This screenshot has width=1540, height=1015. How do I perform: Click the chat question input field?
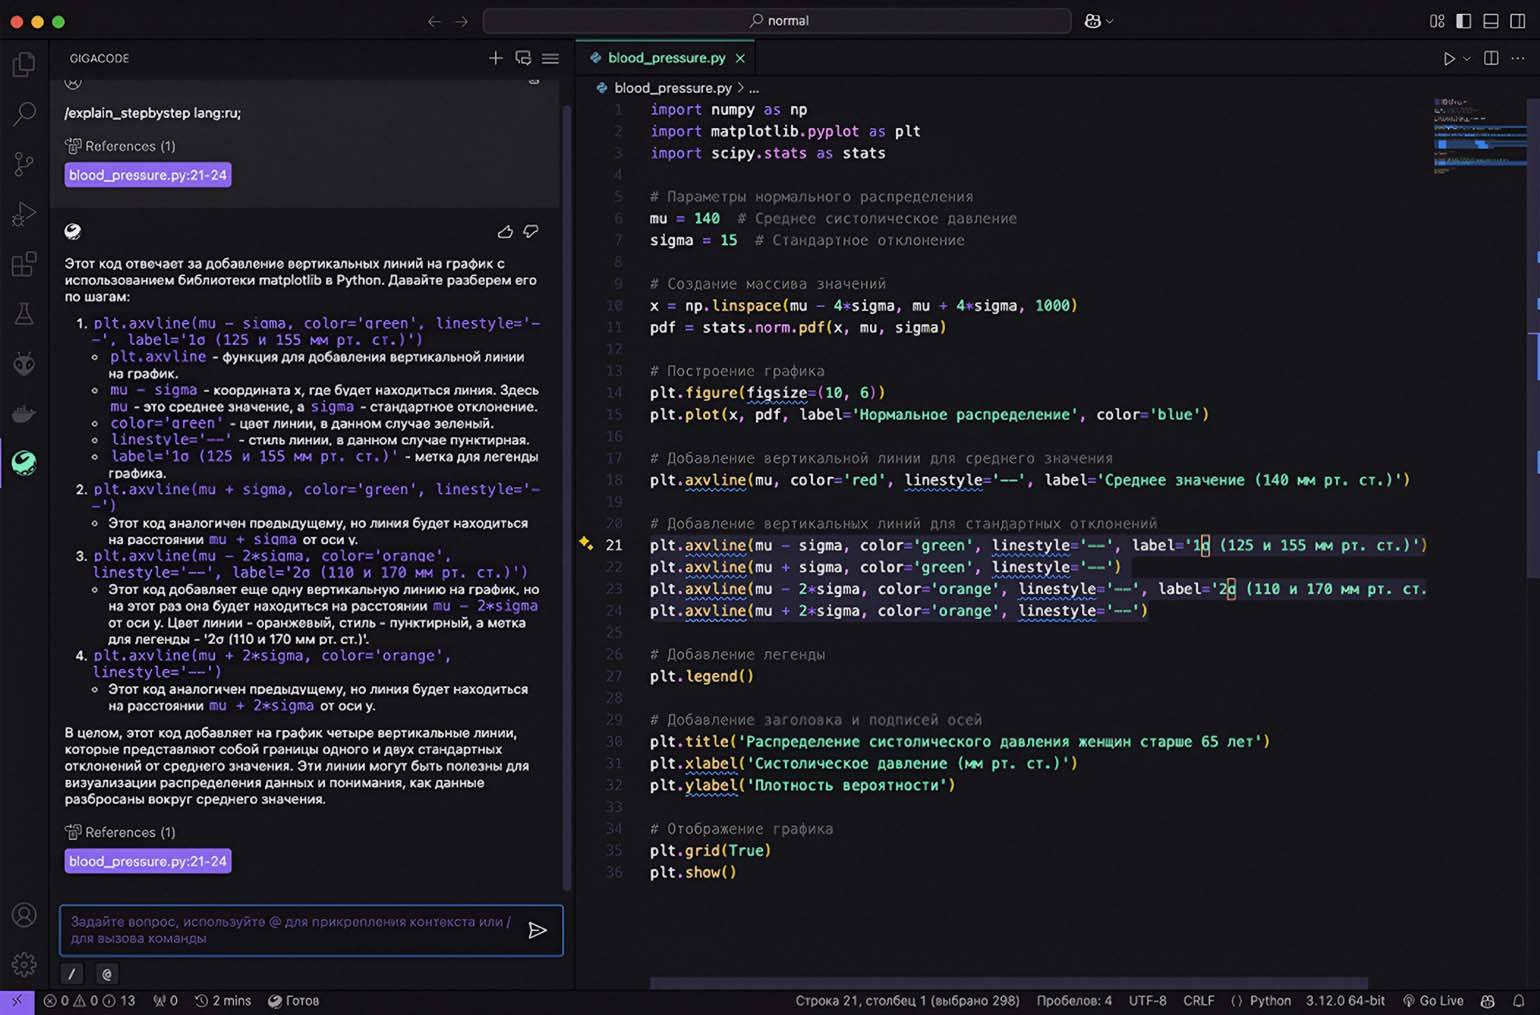[x=290, y=930]
